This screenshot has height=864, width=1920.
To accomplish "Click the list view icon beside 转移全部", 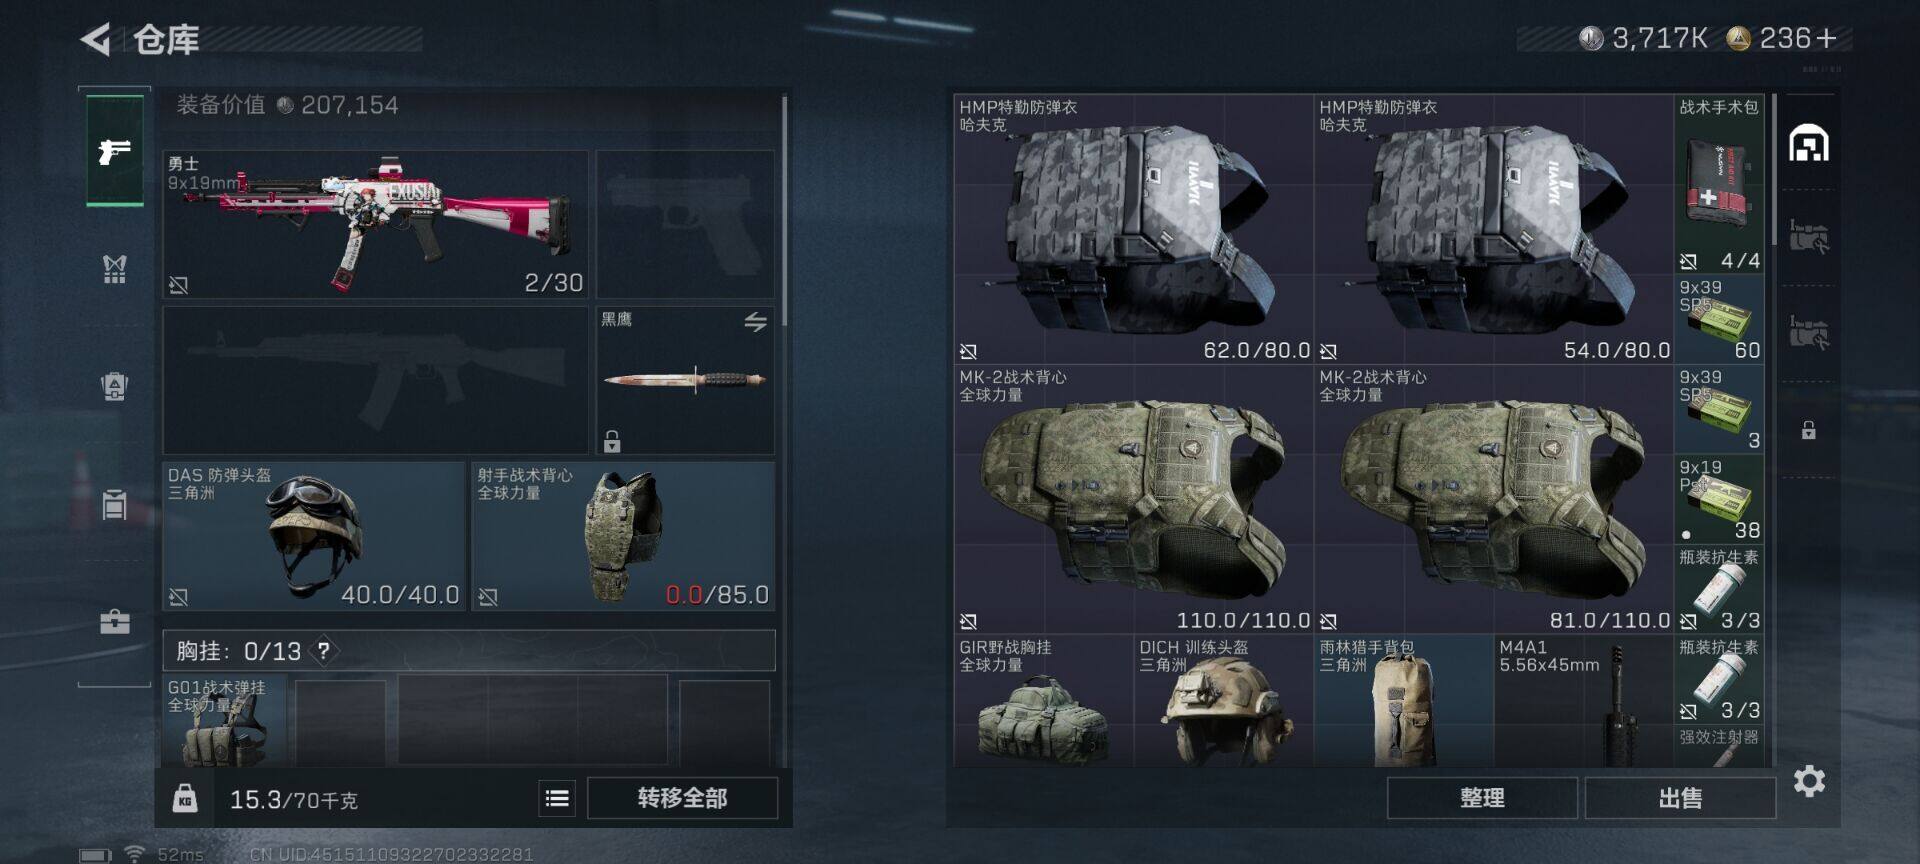I will point(557,798).
